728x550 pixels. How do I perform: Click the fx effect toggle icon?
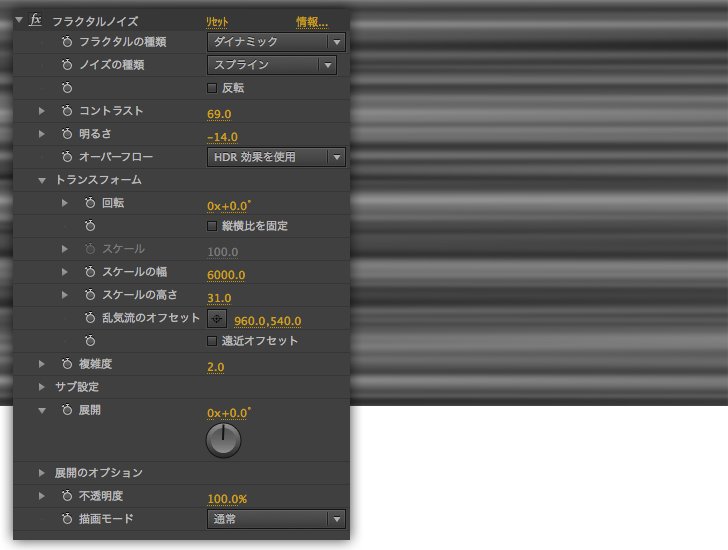36,20
